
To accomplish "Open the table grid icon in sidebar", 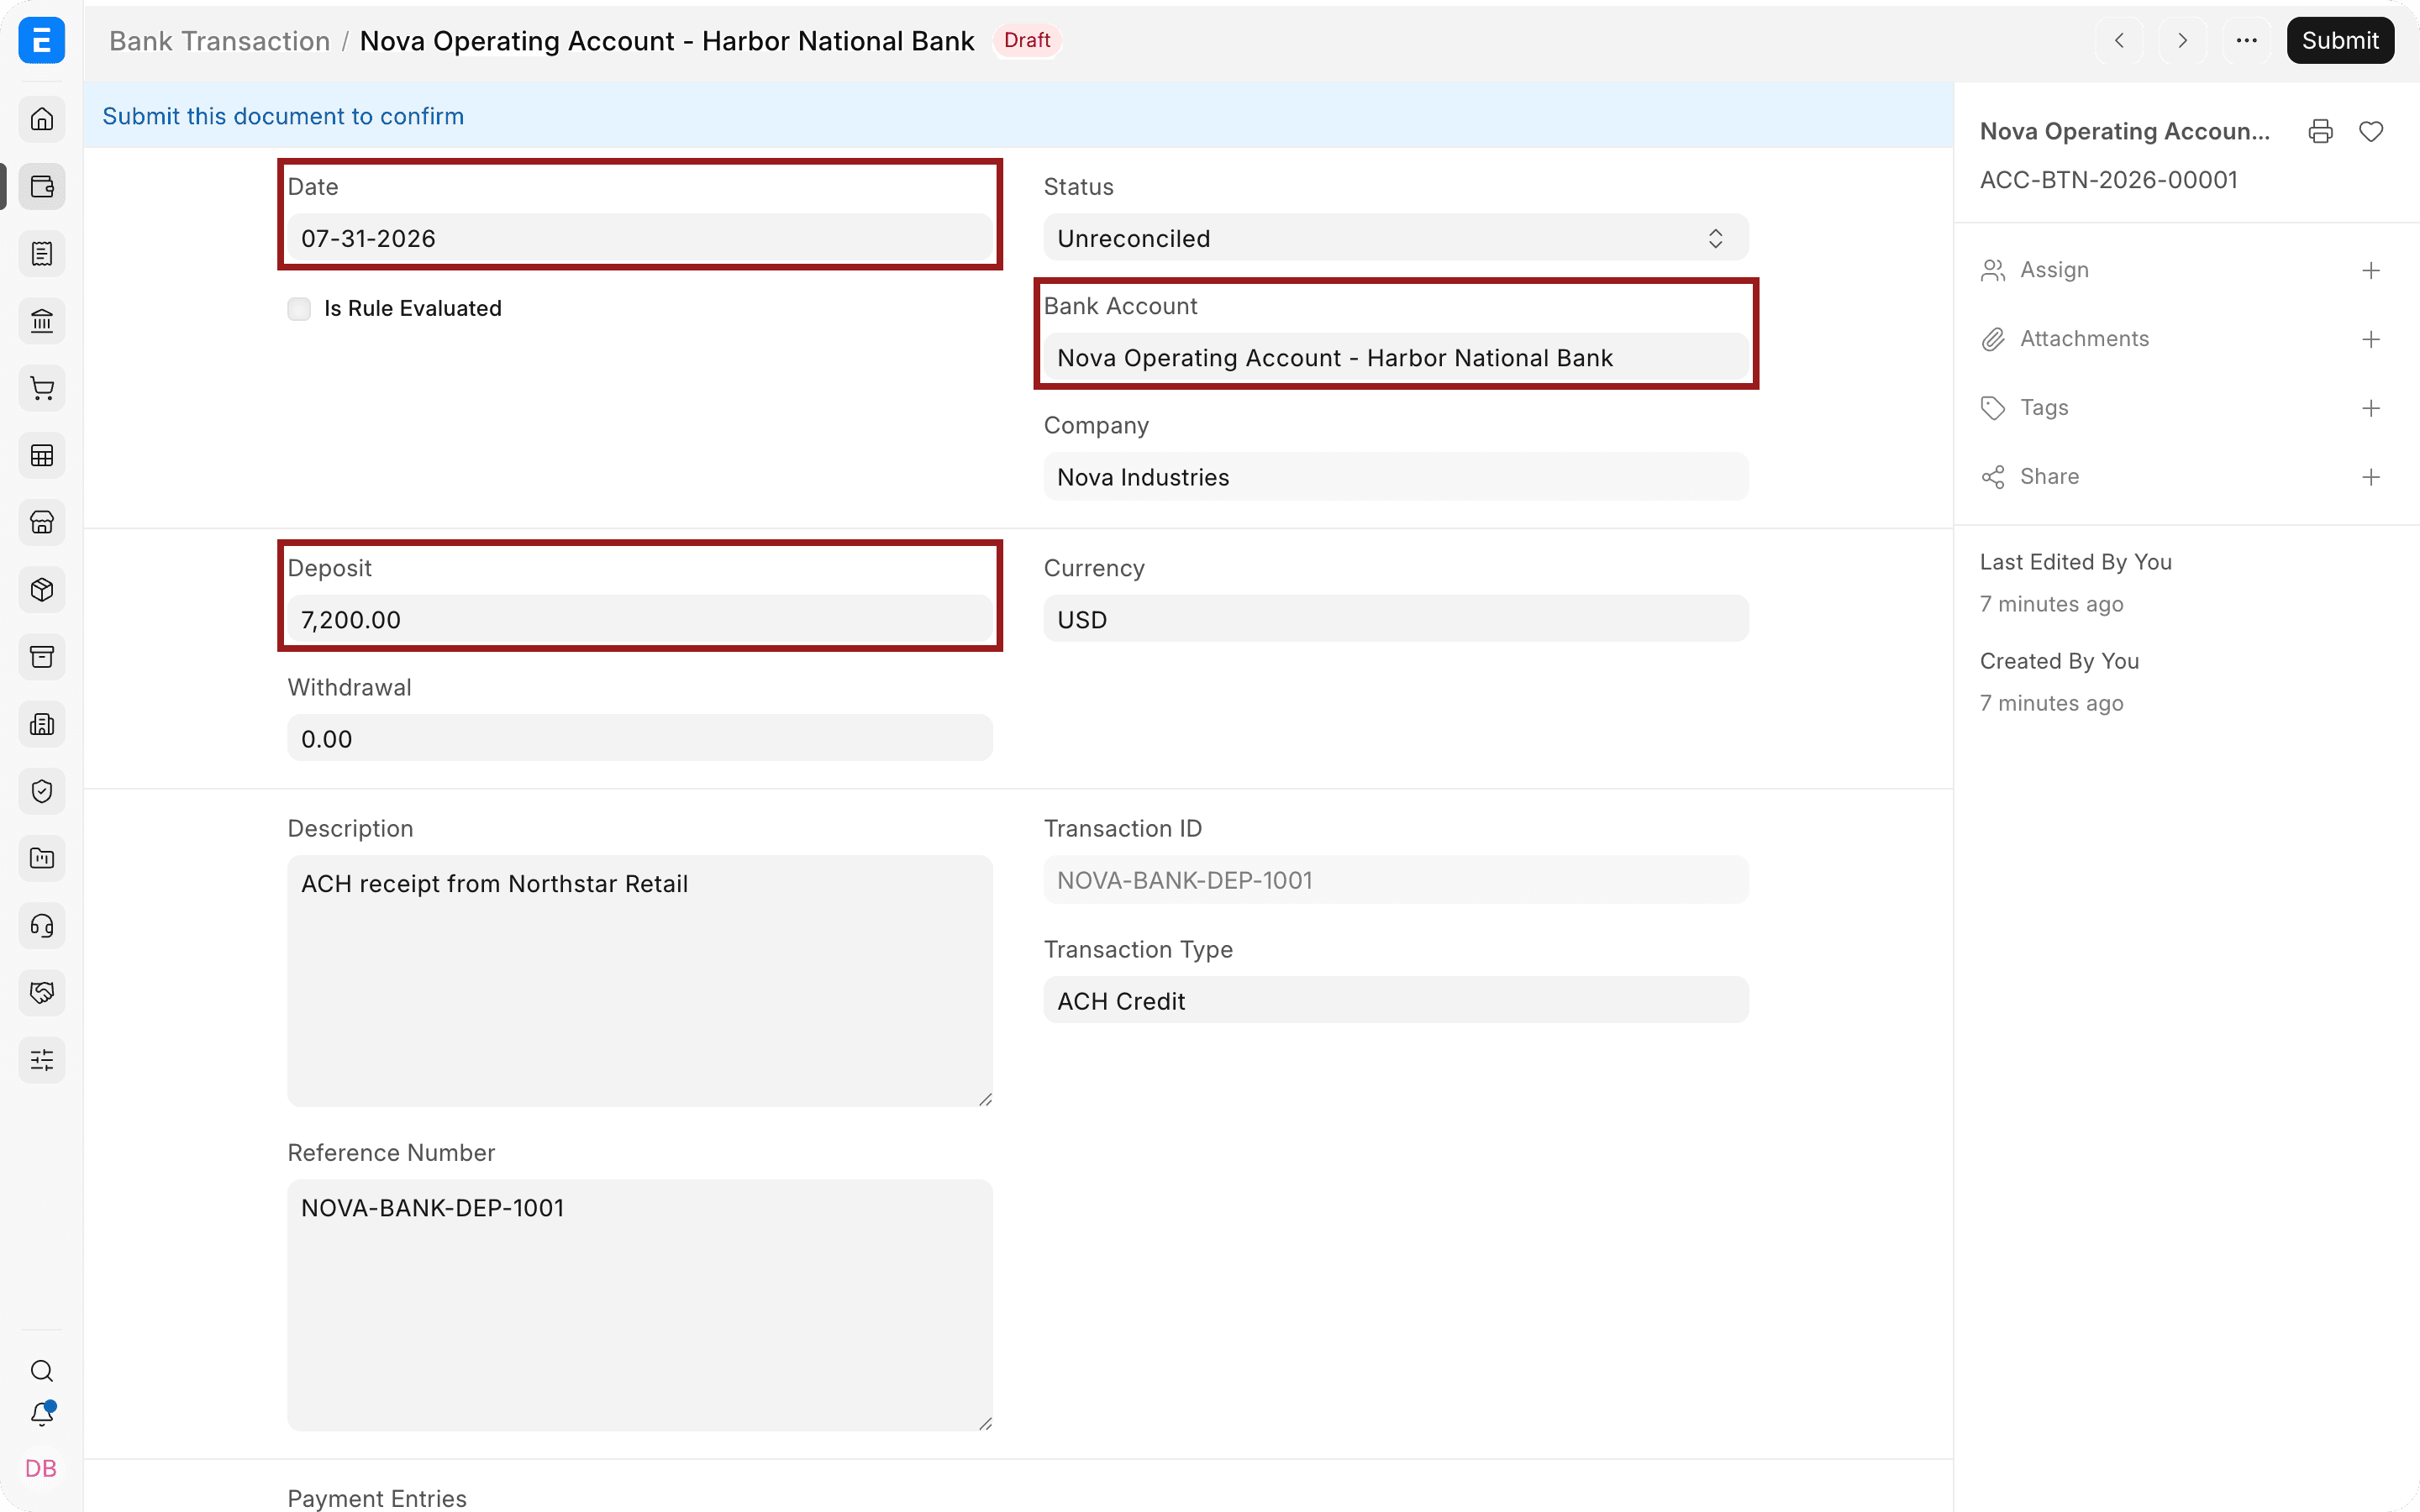I will (42, 455).
